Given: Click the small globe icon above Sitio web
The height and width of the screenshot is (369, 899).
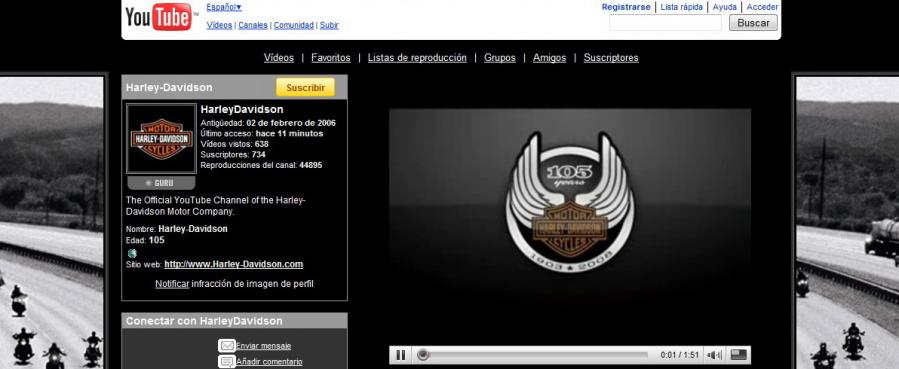Looking at the screenshot, I should click(x=132, y=253).
